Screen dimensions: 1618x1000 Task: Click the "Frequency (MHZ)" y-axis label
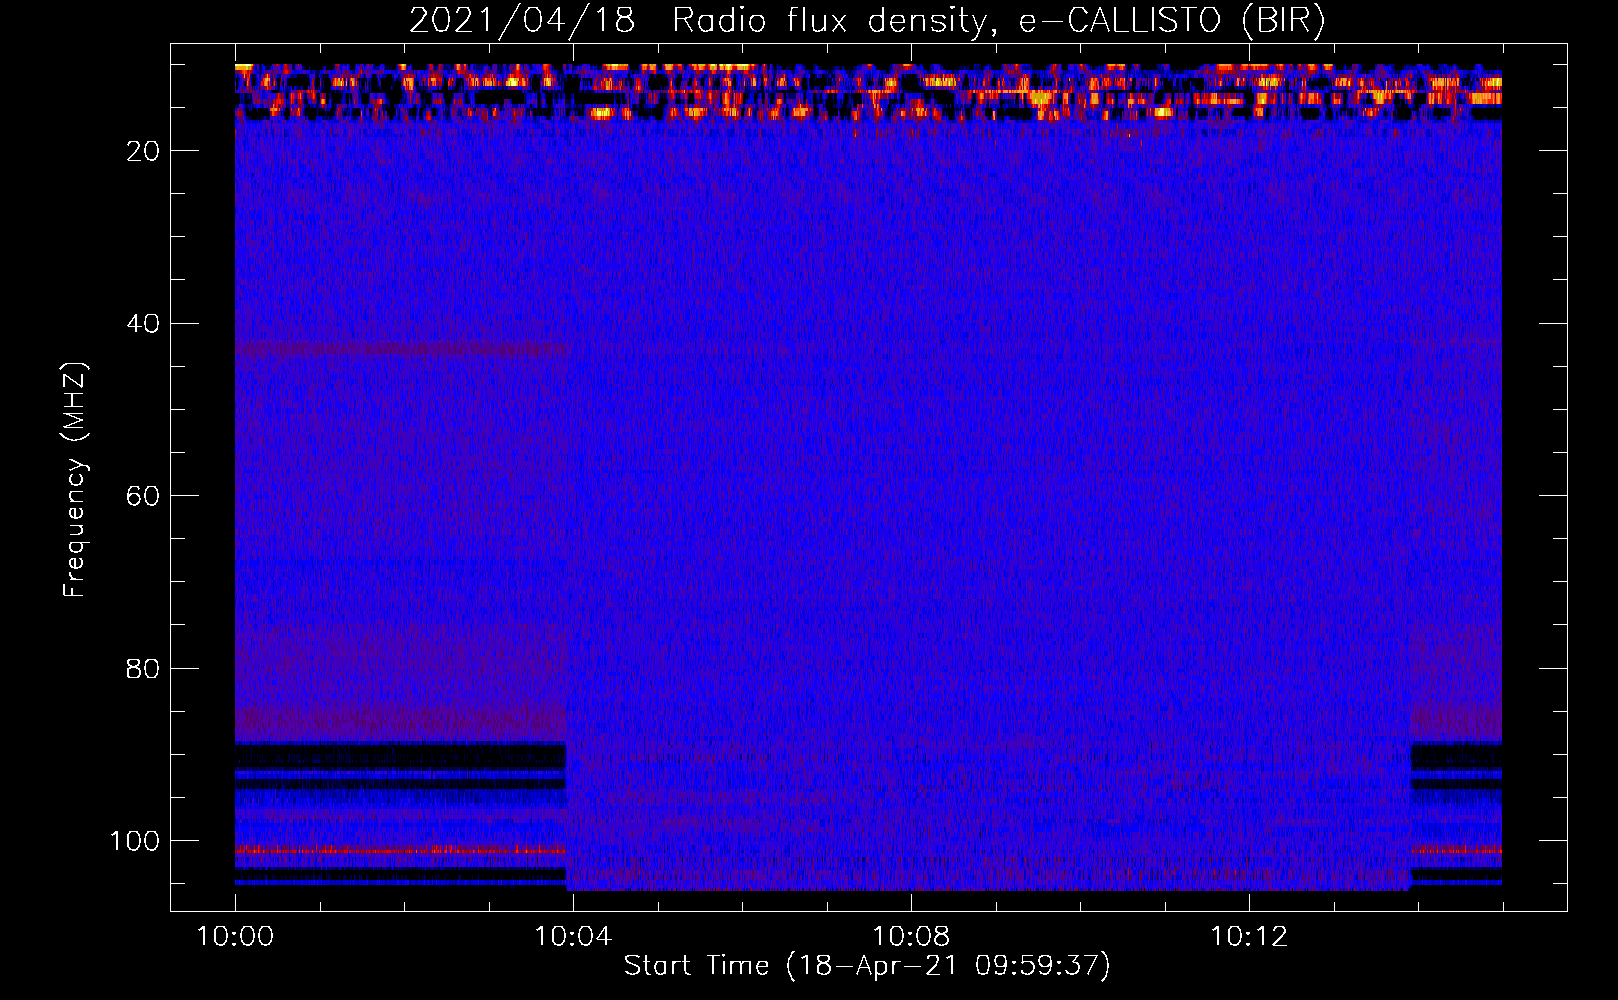(x=75, y=480)
